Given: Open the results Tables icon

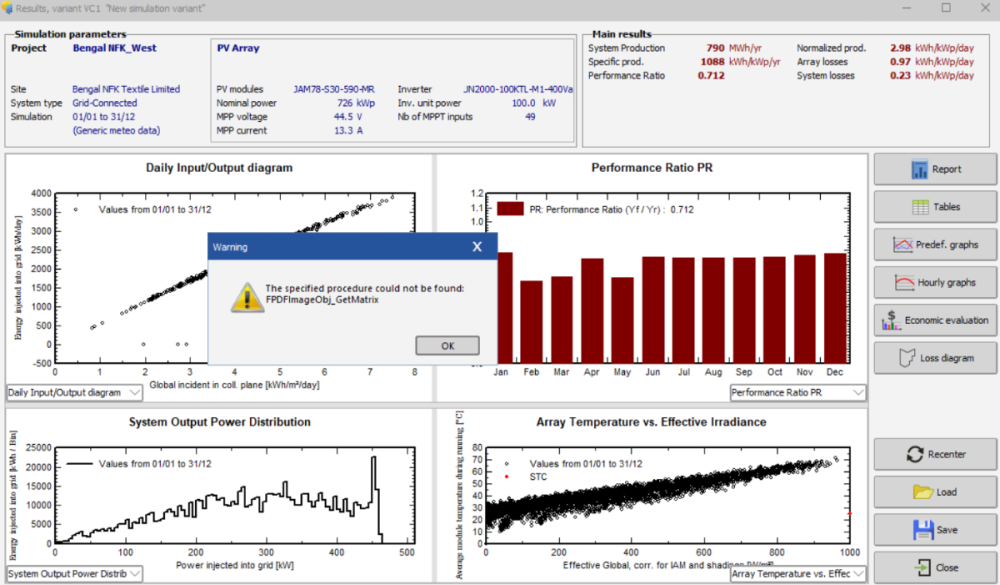Looking at the screenshot, I should point(920,207).
